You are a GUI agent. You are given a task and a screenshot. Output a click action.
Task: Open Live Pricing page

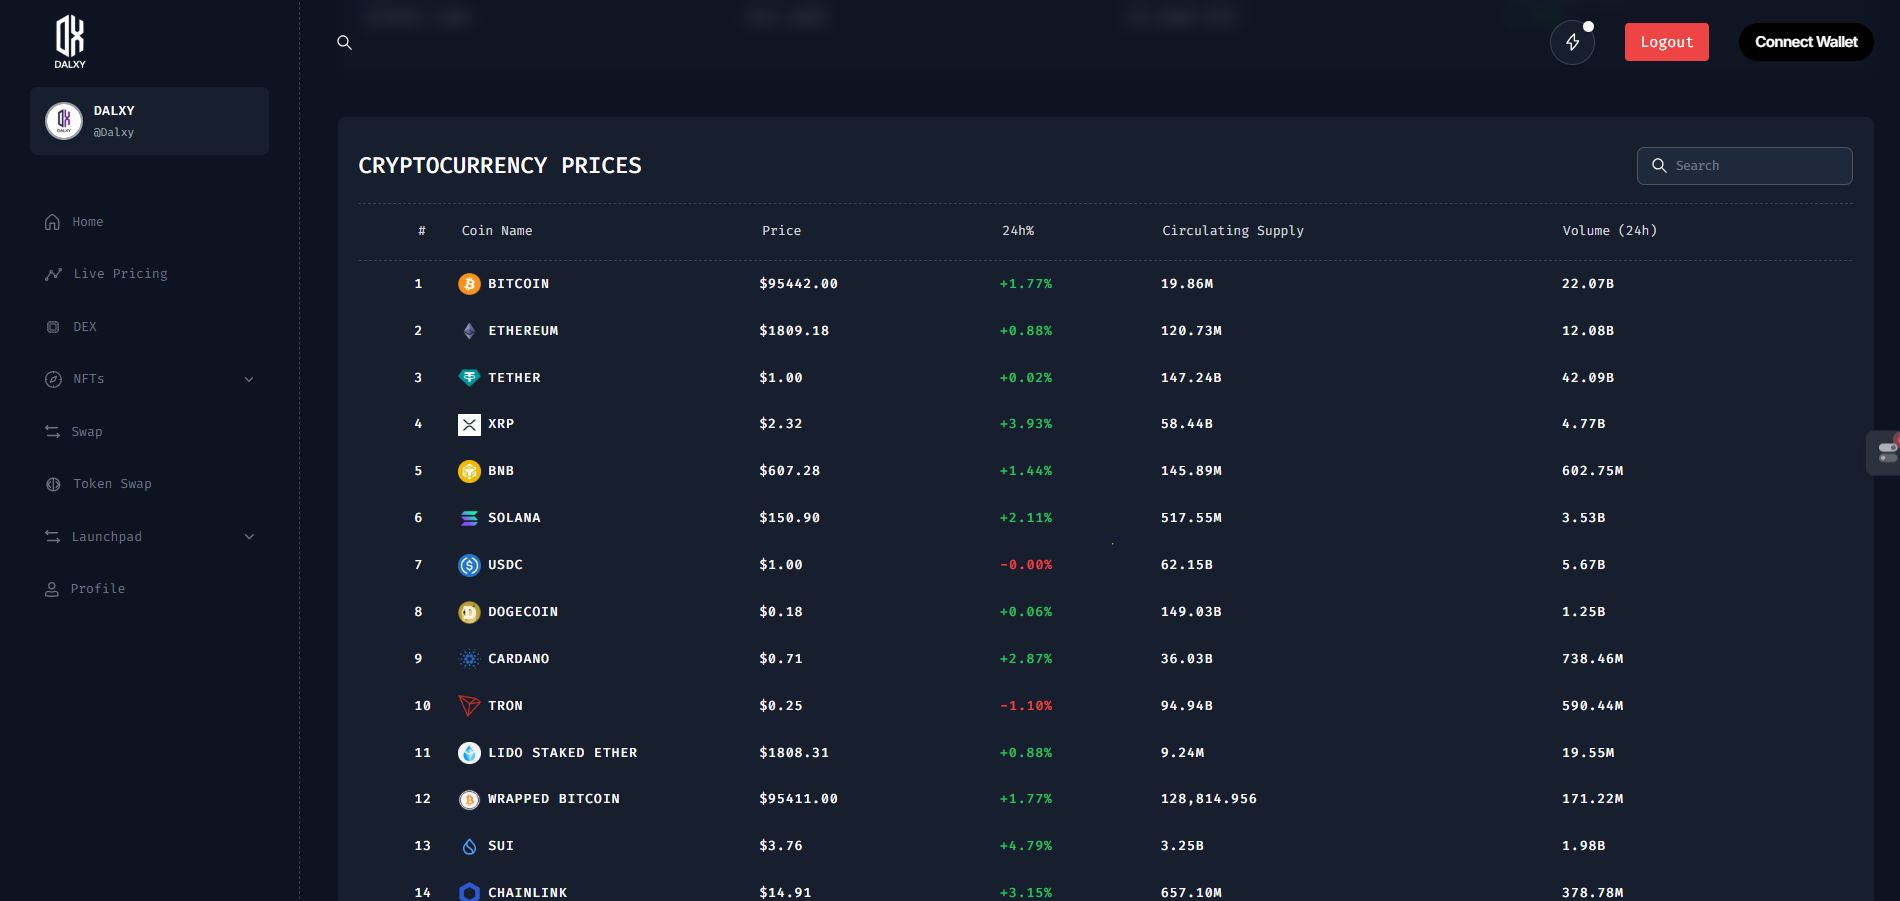tap(120, 274)
